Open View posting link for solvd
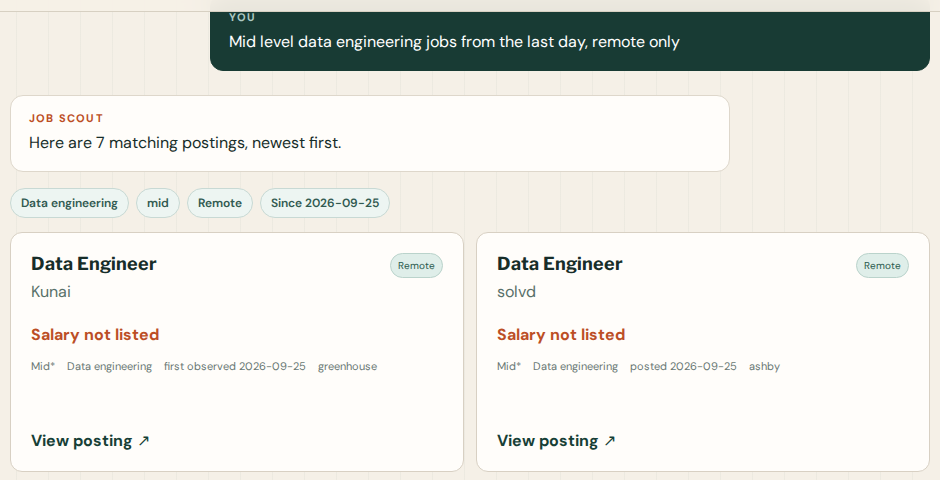This screenshot has width=940, height=480. pos(556,441)
